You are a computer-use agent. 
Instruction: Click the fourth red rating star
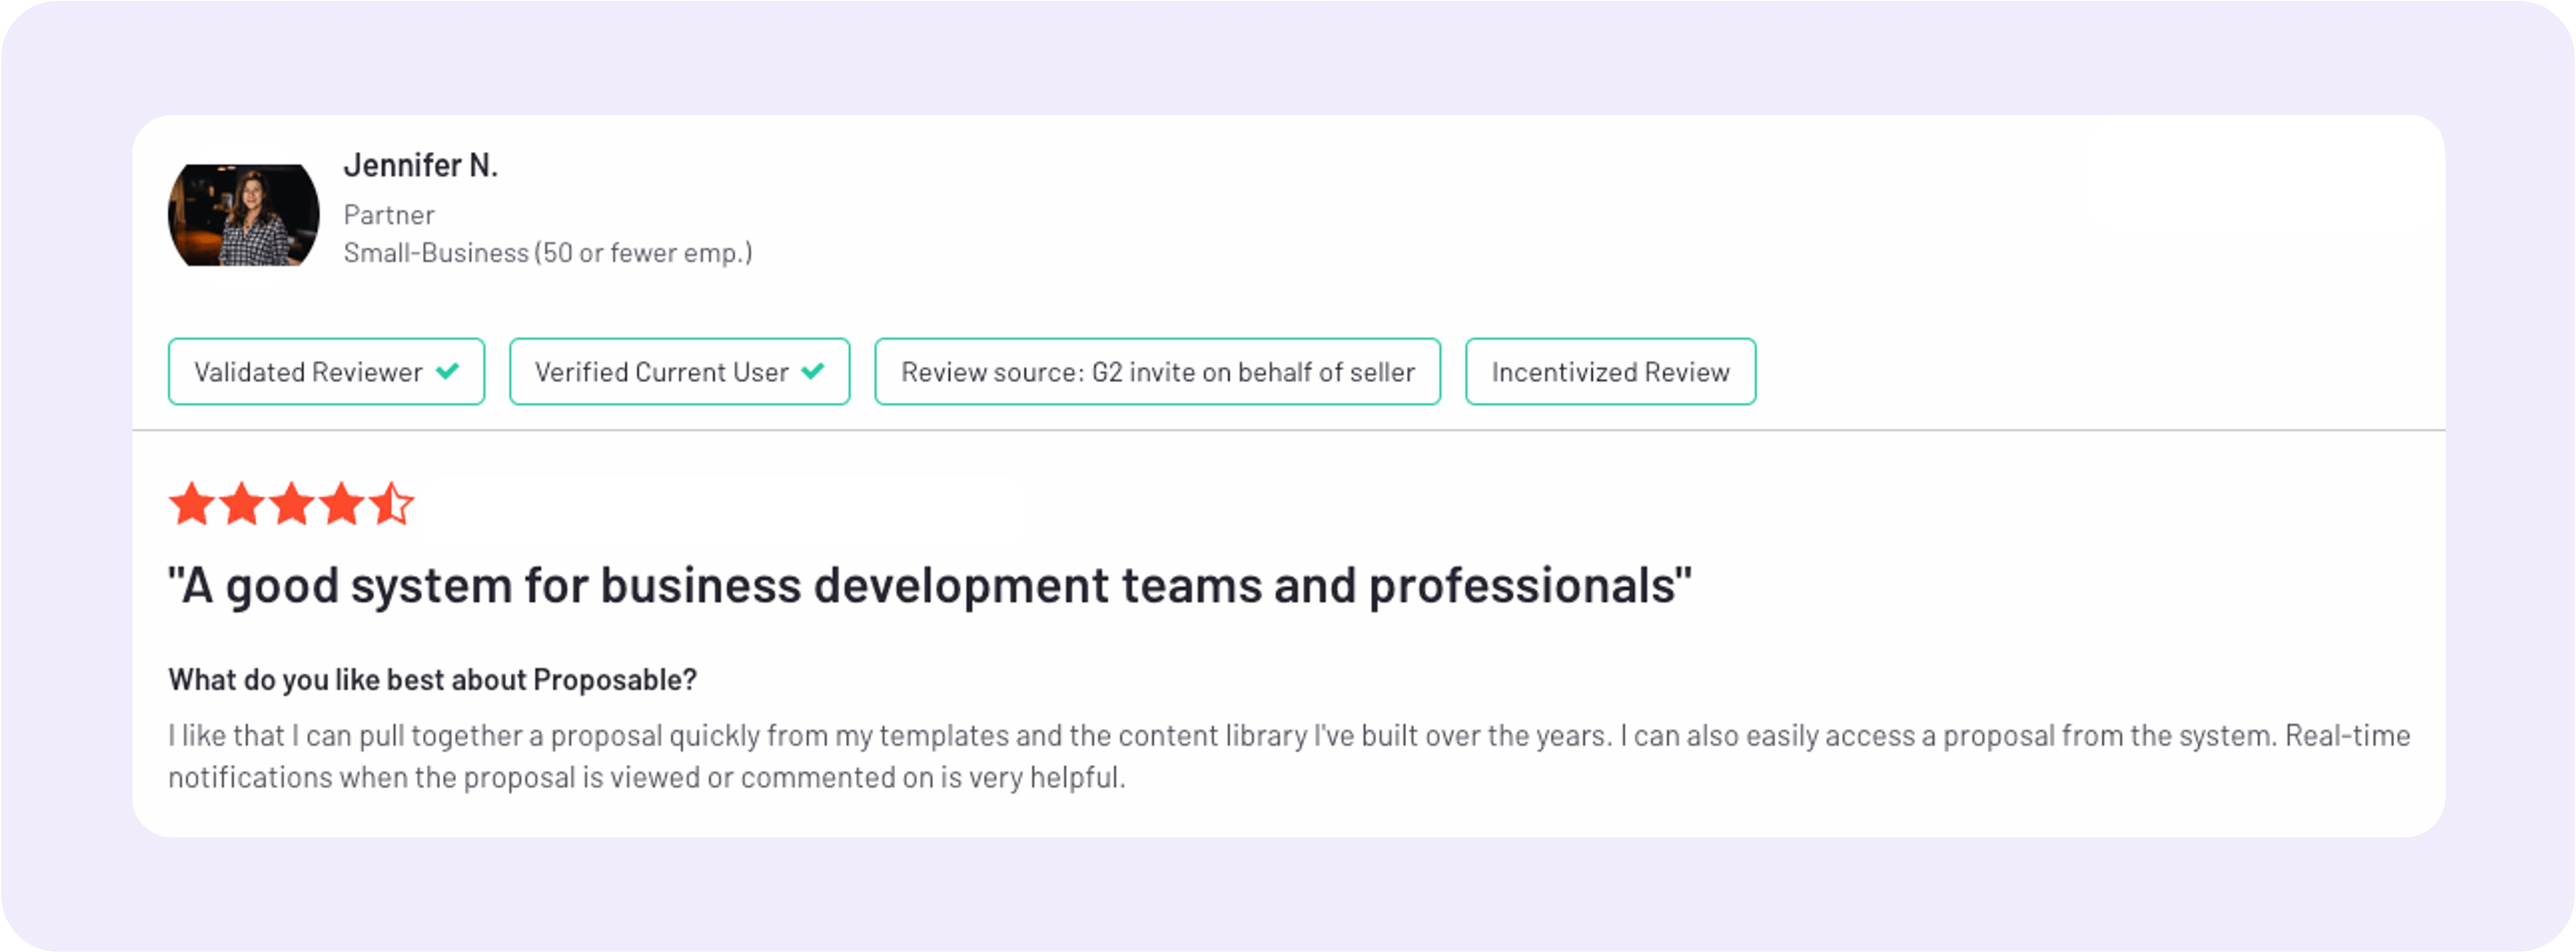point(341,504)
